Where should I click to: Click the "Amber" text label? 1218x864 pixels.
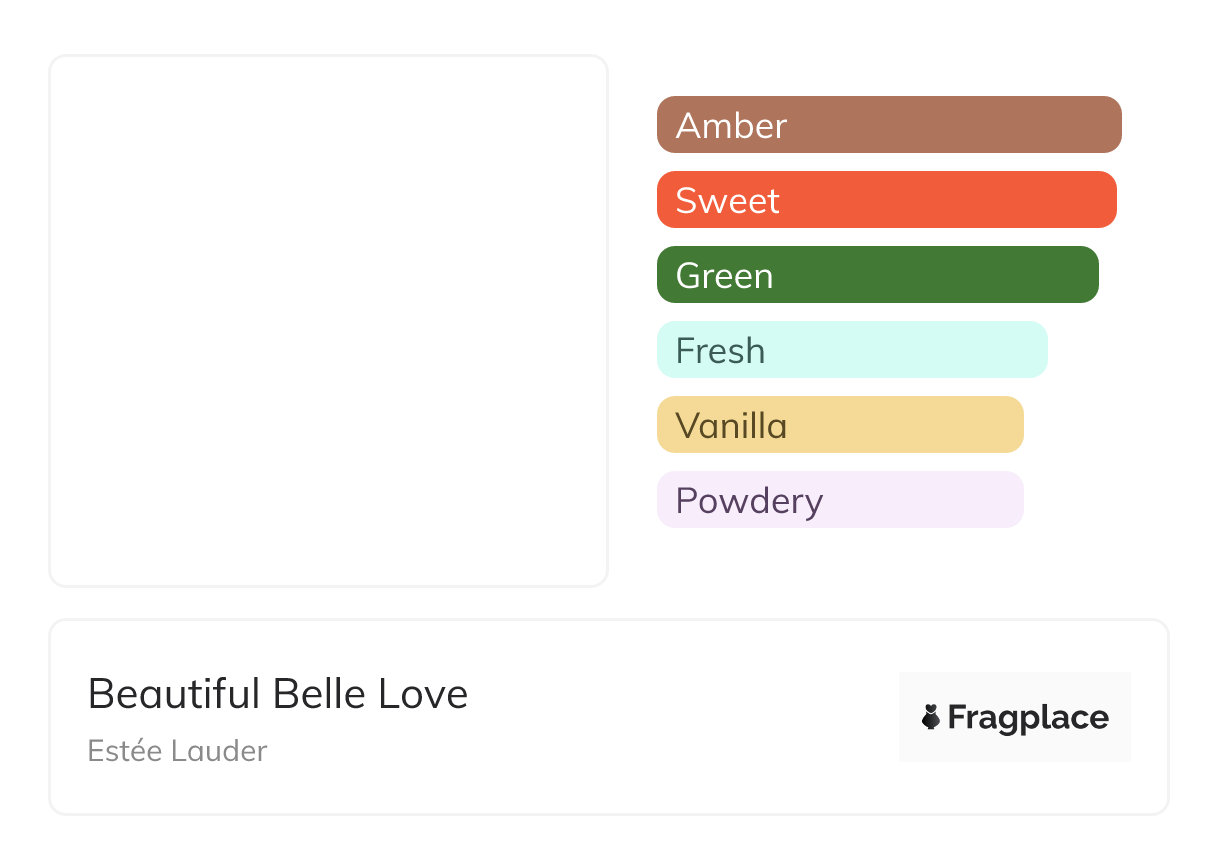tap(731, 126)
